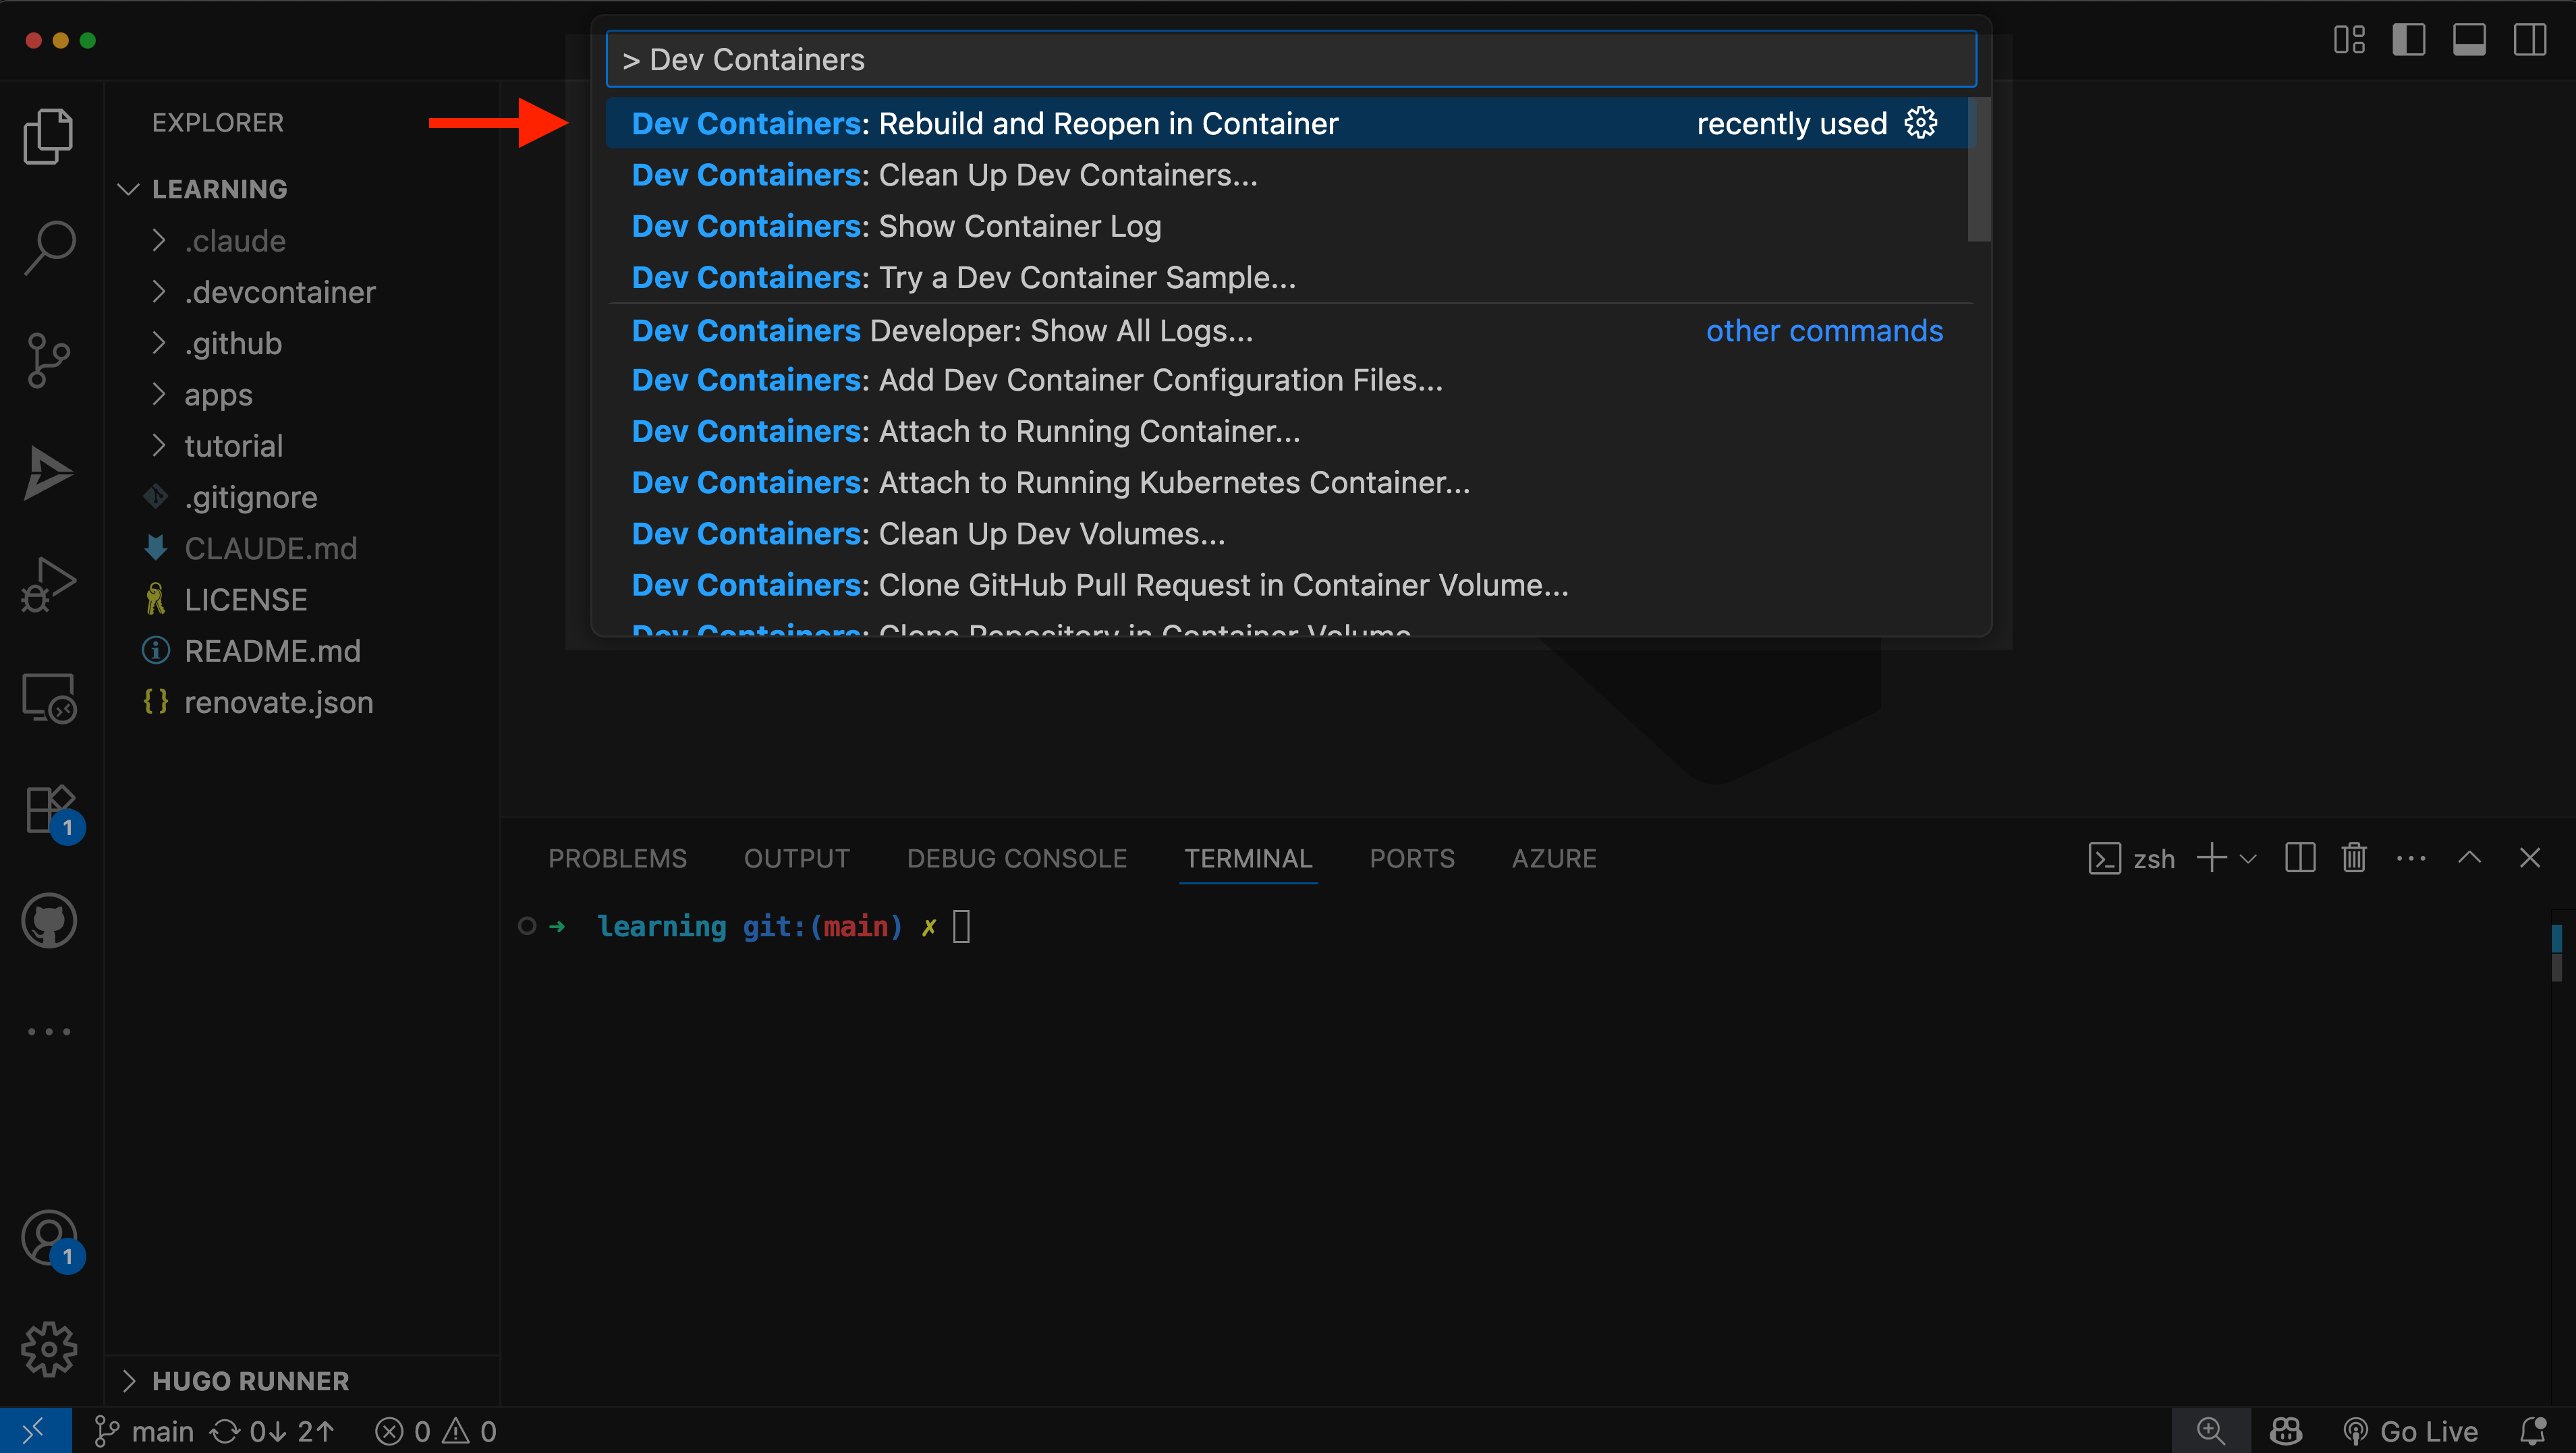Switch to the PORTS tab

pos(1412,858)
